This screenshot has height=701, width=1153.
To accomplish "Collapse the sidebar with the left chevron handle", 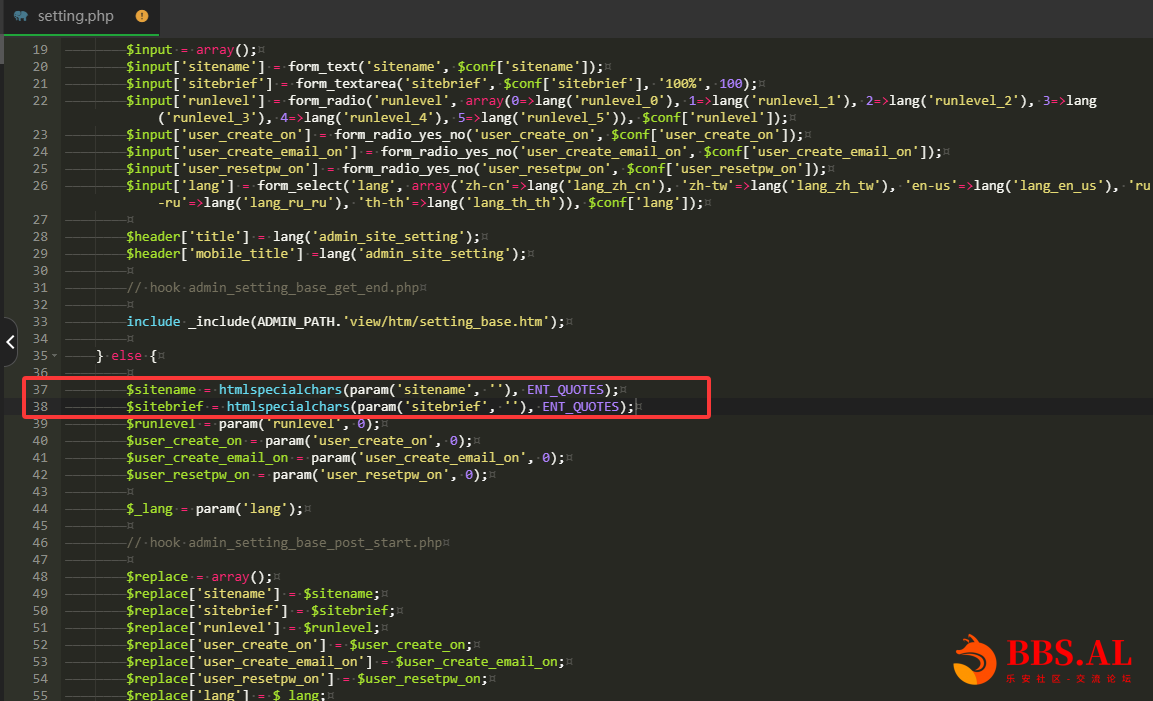I will [x=10, y=342].
